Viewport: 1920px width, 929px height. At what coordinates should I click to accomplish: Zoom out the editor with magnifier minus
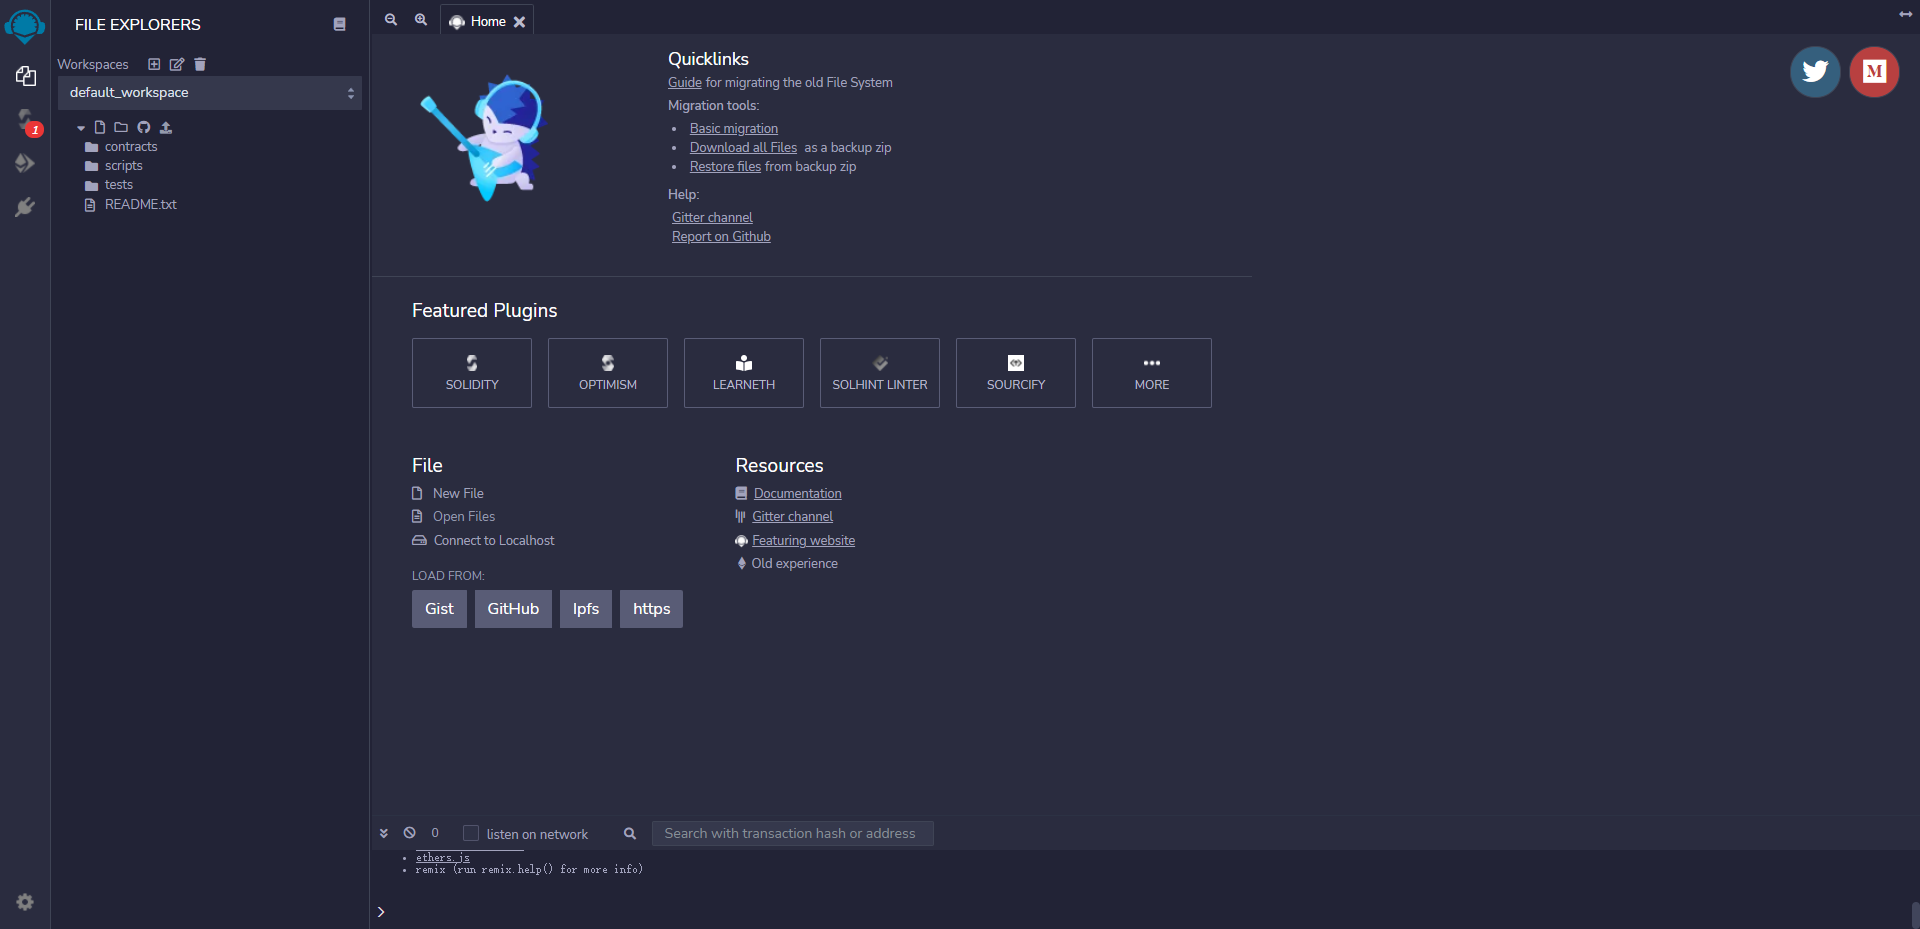(391, 20)
